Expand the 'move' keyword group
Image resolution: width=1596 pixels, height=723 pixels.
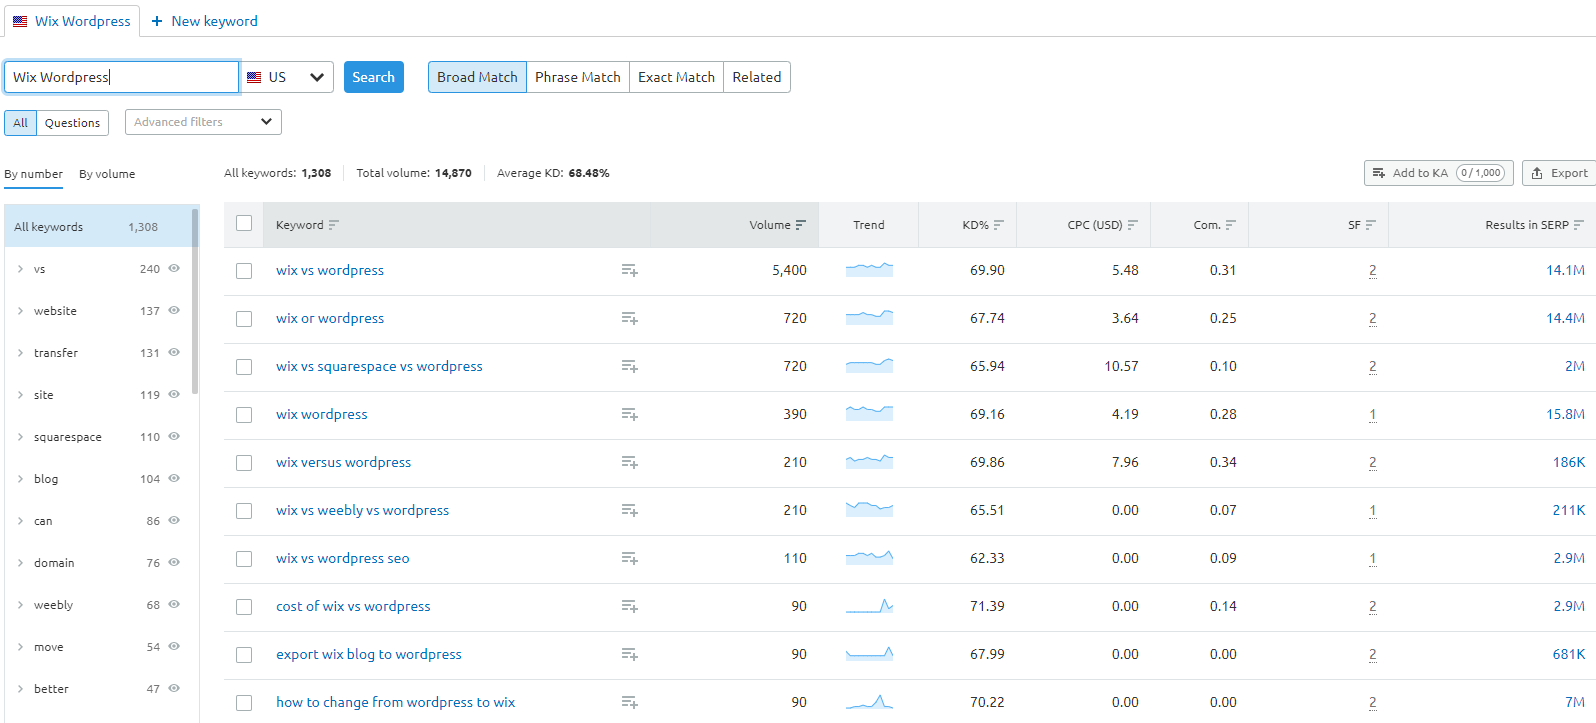point(20,647)
